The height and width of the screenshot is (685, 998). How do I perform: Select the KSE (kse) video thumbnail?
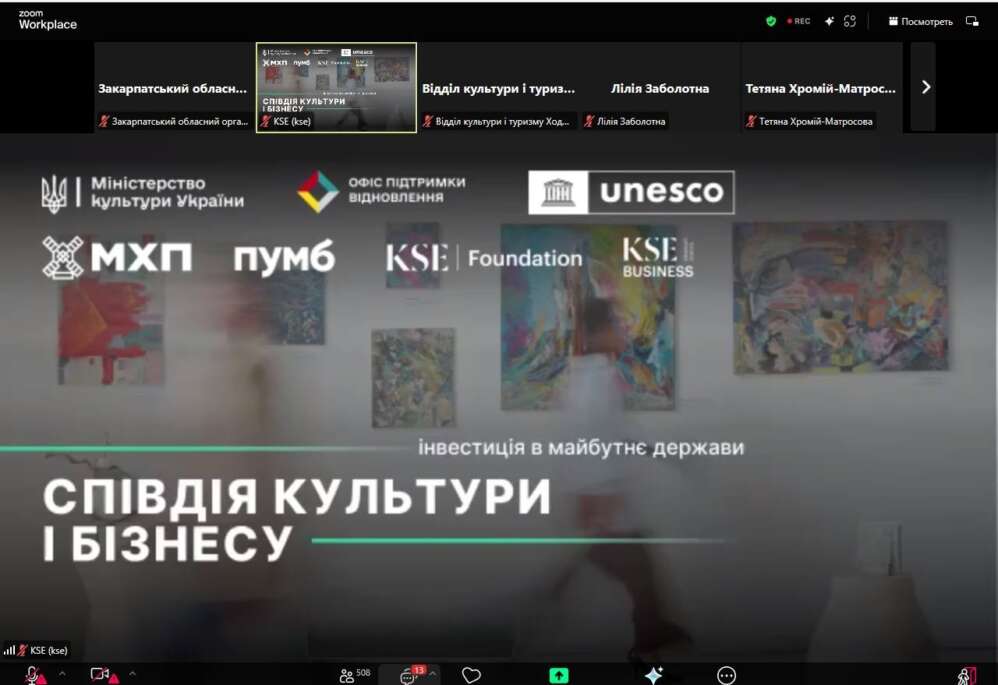click(336, 87)
